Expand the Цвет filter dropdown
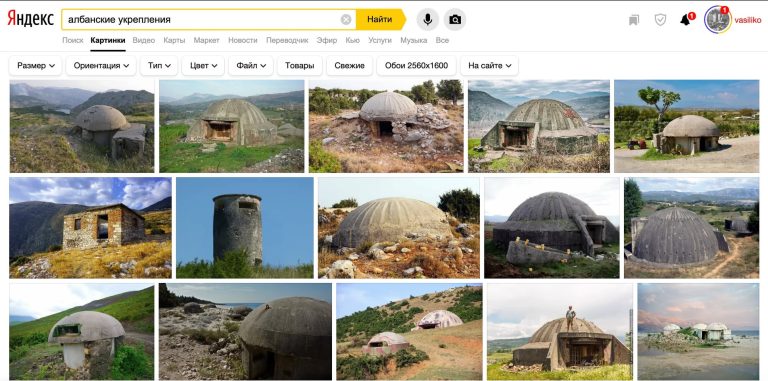 [x=203, y=66]
